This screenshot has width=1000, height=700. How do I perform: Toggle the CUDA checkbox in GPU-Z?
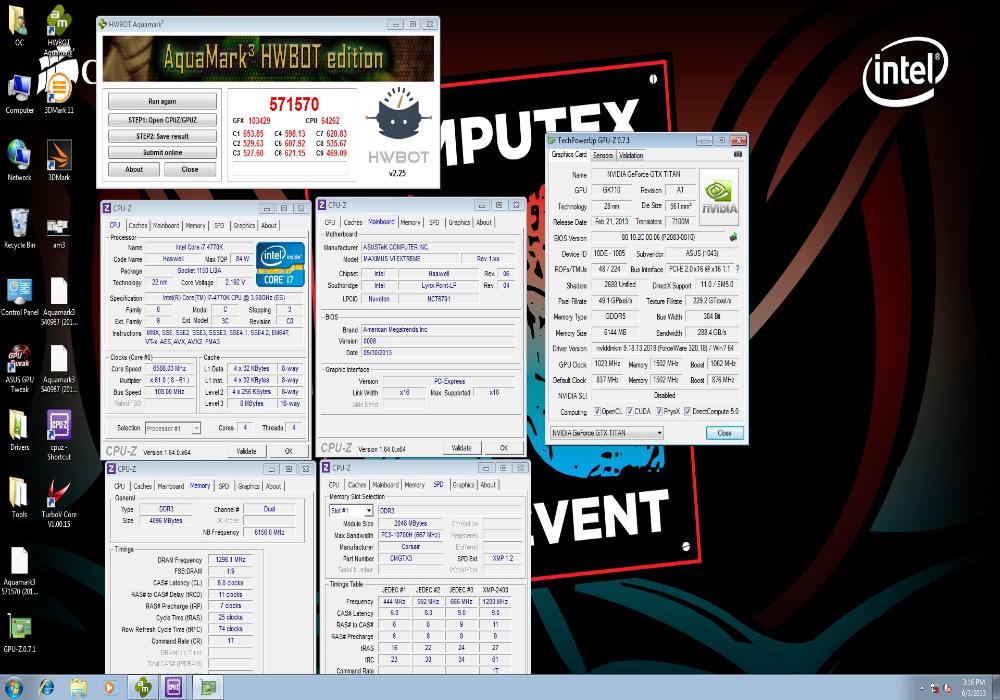tap(630, 411)
